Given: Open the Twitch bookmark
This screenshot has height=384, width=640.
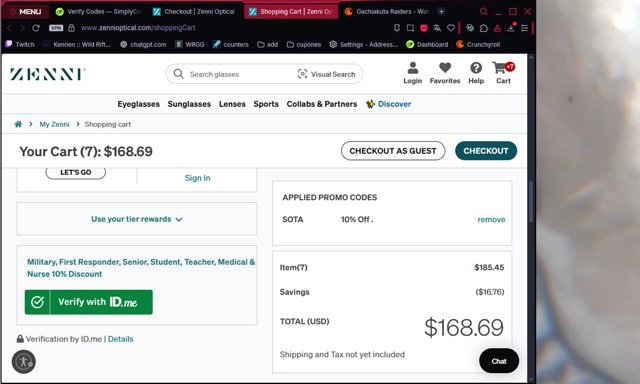Looking at the screenshot, I should pos(20,44).
